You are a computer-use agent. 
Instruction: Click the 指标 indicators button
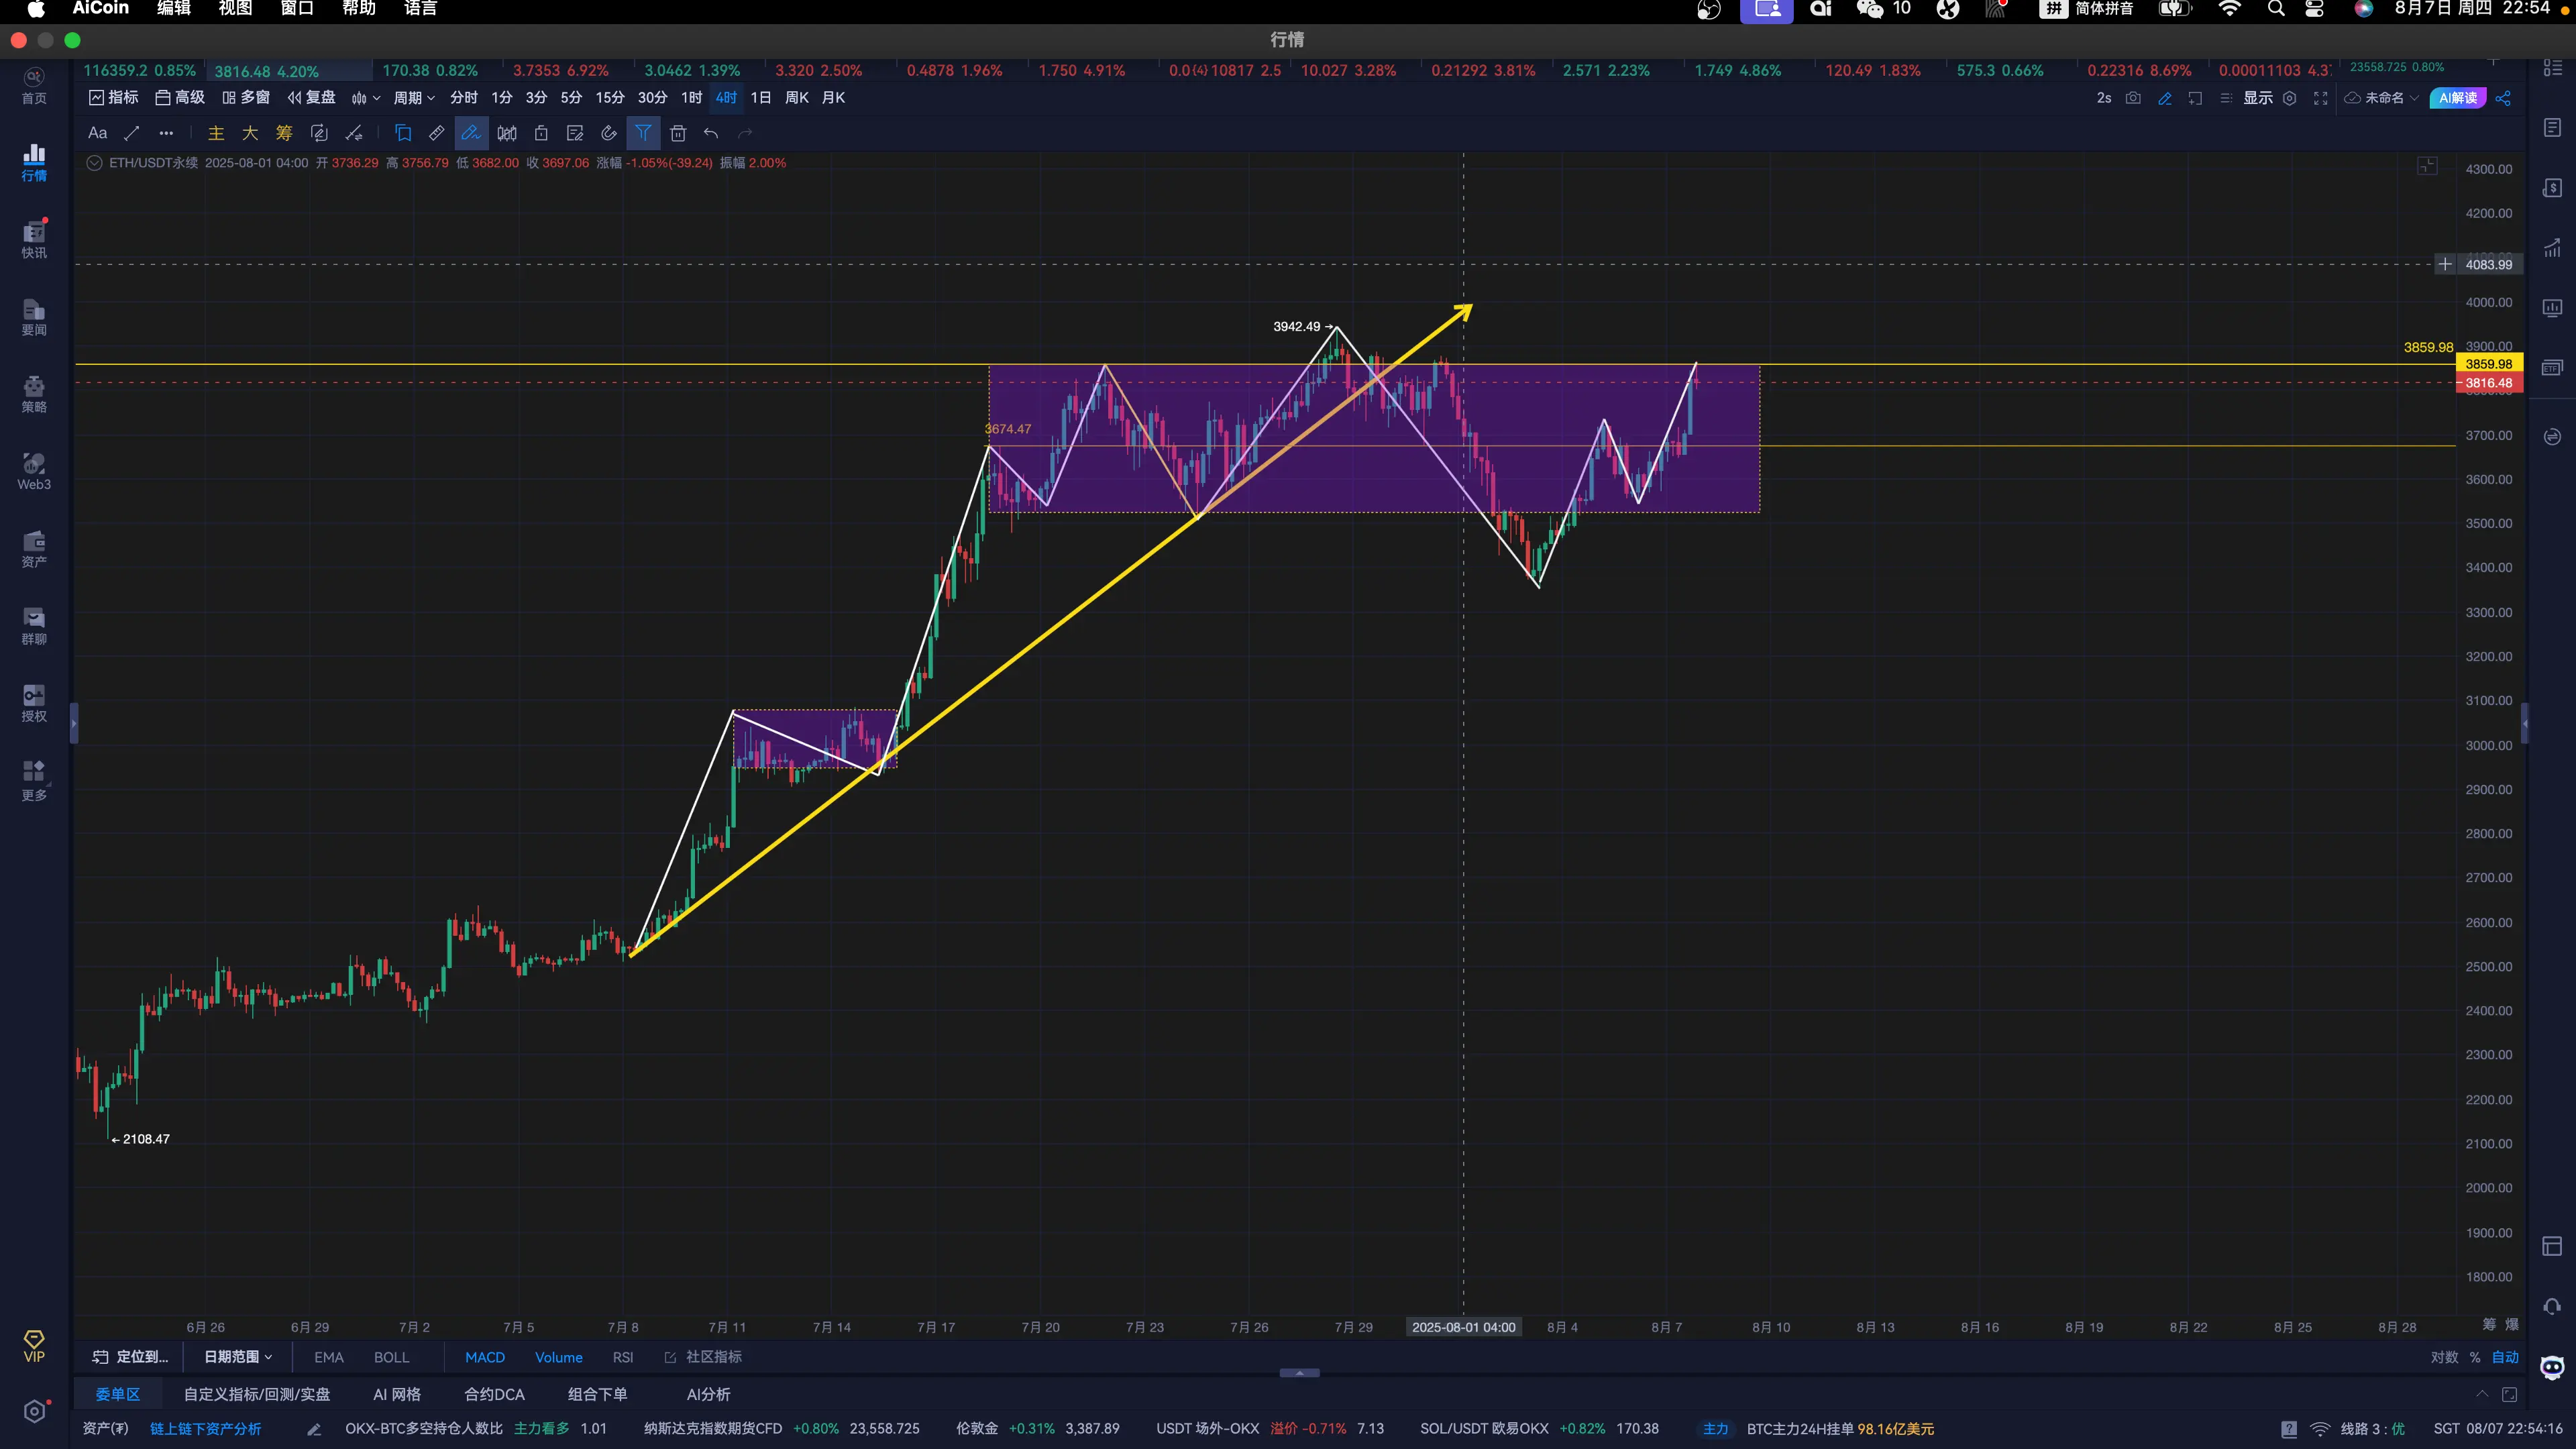point(114,98)
